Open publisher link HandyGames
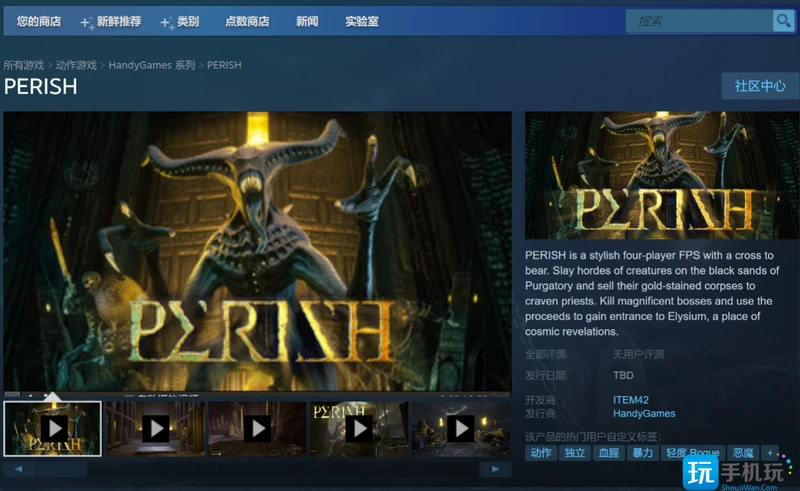This screenshot has height=491, width=800. pyautogui.click(x=644, y=413)
